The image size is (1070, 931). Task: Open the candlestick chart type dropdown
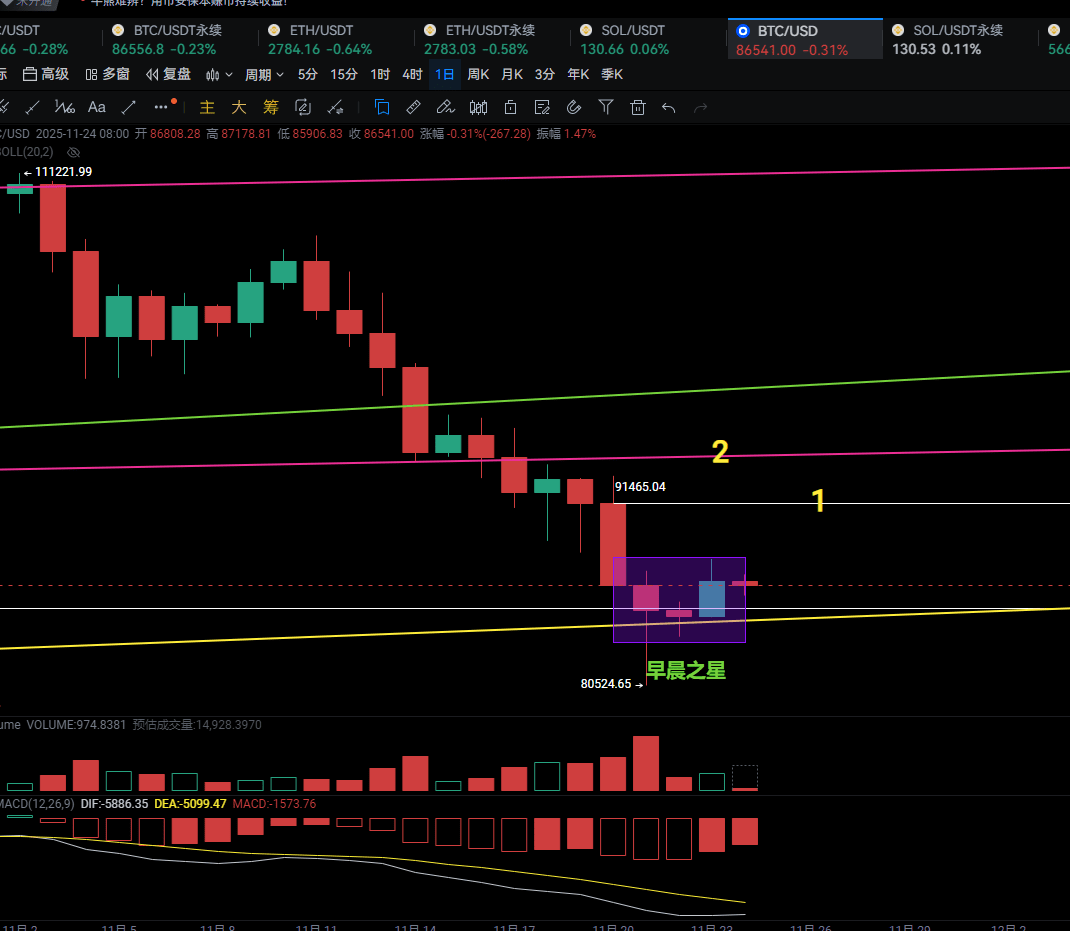click(x=219, y=74)
